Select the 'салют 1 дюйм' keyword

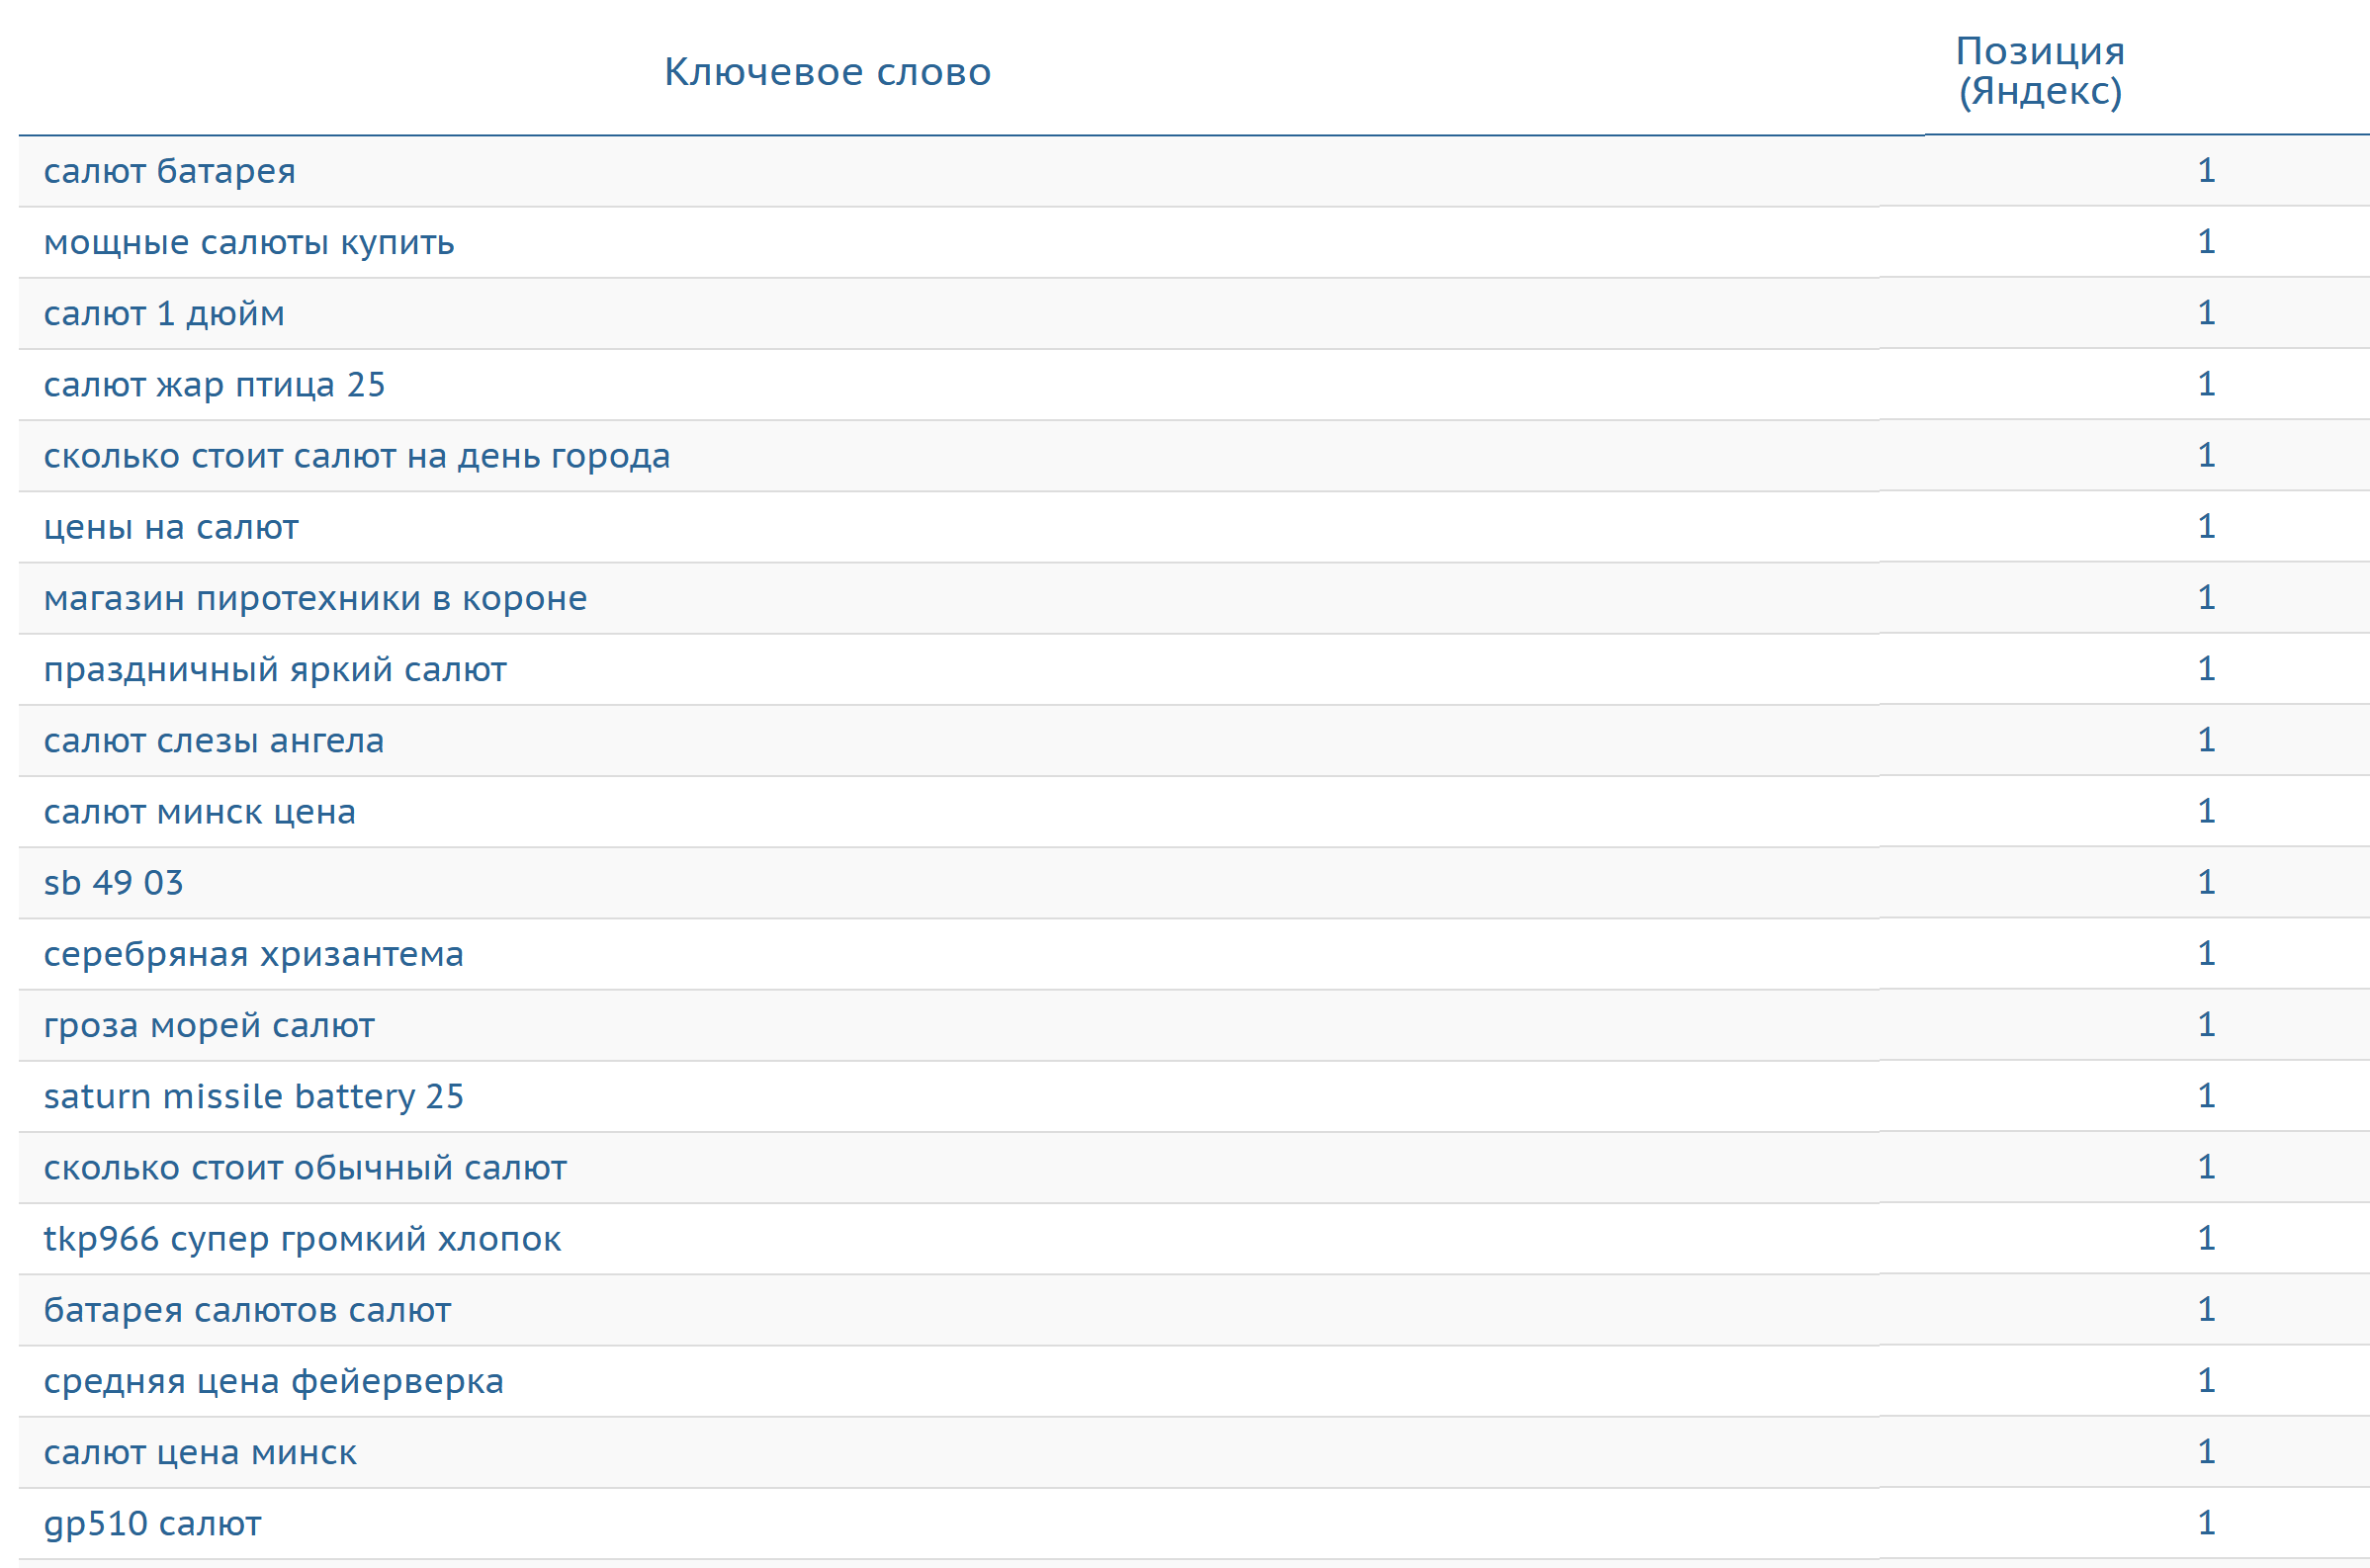164,314
